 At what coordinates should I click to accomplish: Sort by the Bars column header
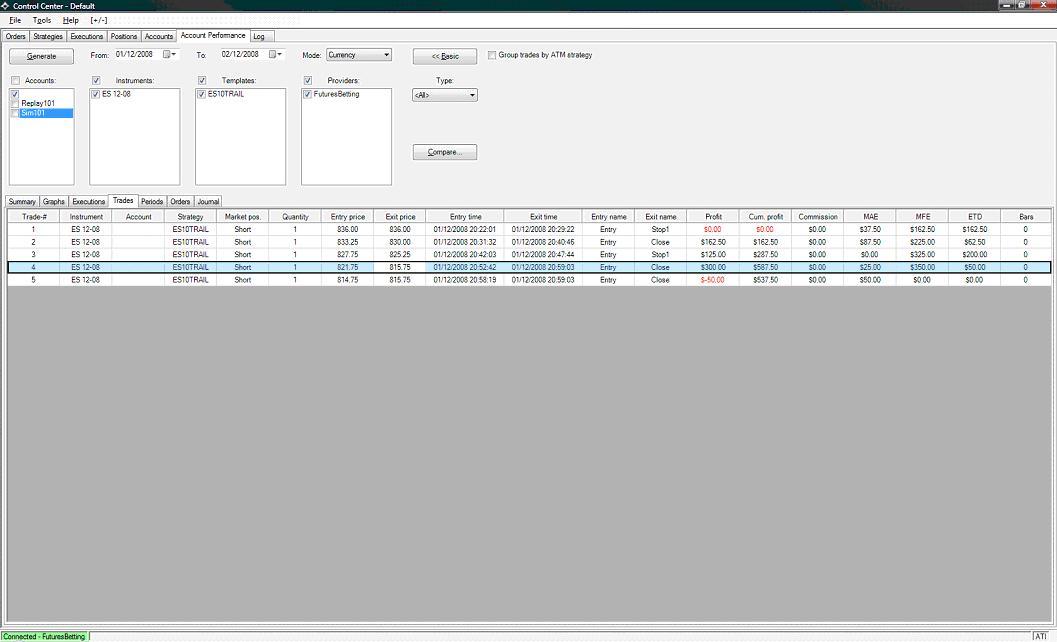1026,217
